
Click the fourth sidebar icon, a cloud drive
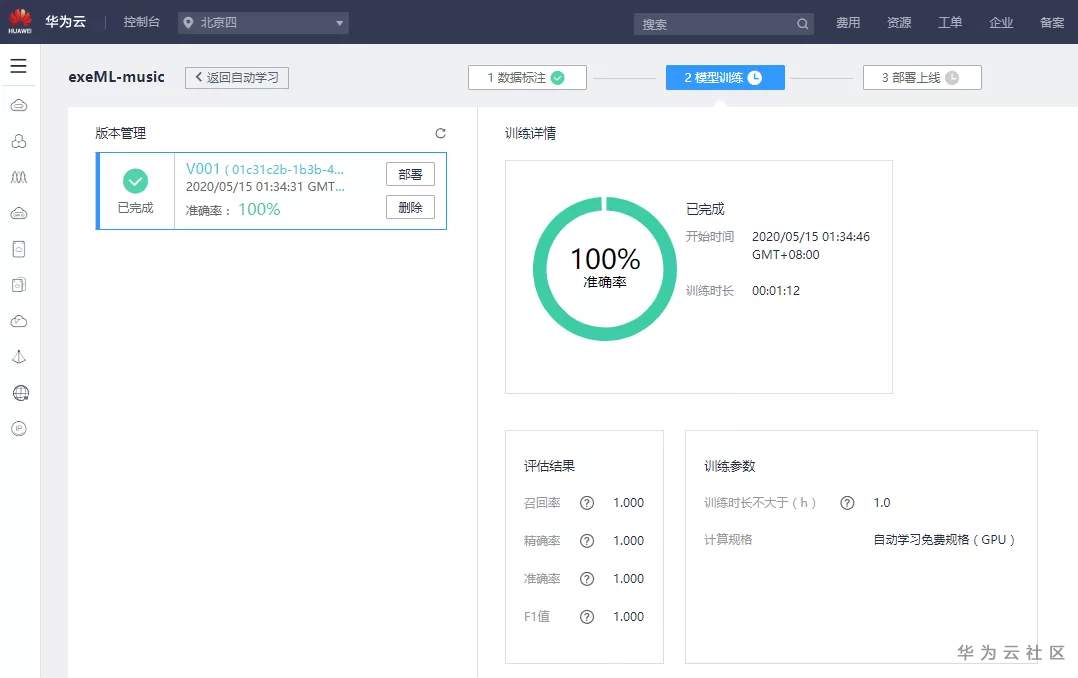[x=19, y=213]
